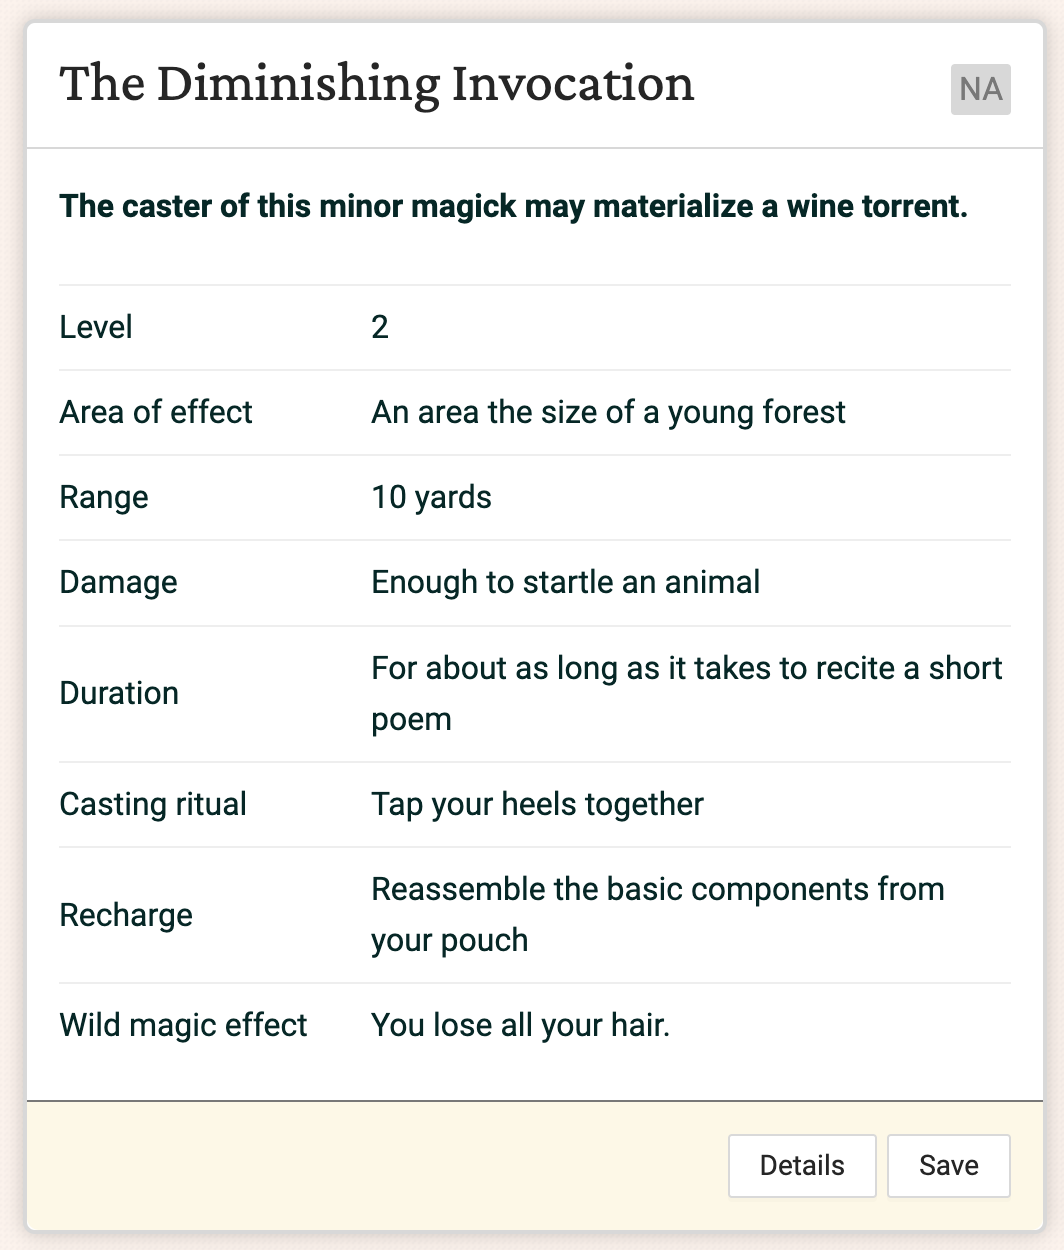Click the Details button
Viewport: 1064px width, 1250px height.
pos(801,1165)
